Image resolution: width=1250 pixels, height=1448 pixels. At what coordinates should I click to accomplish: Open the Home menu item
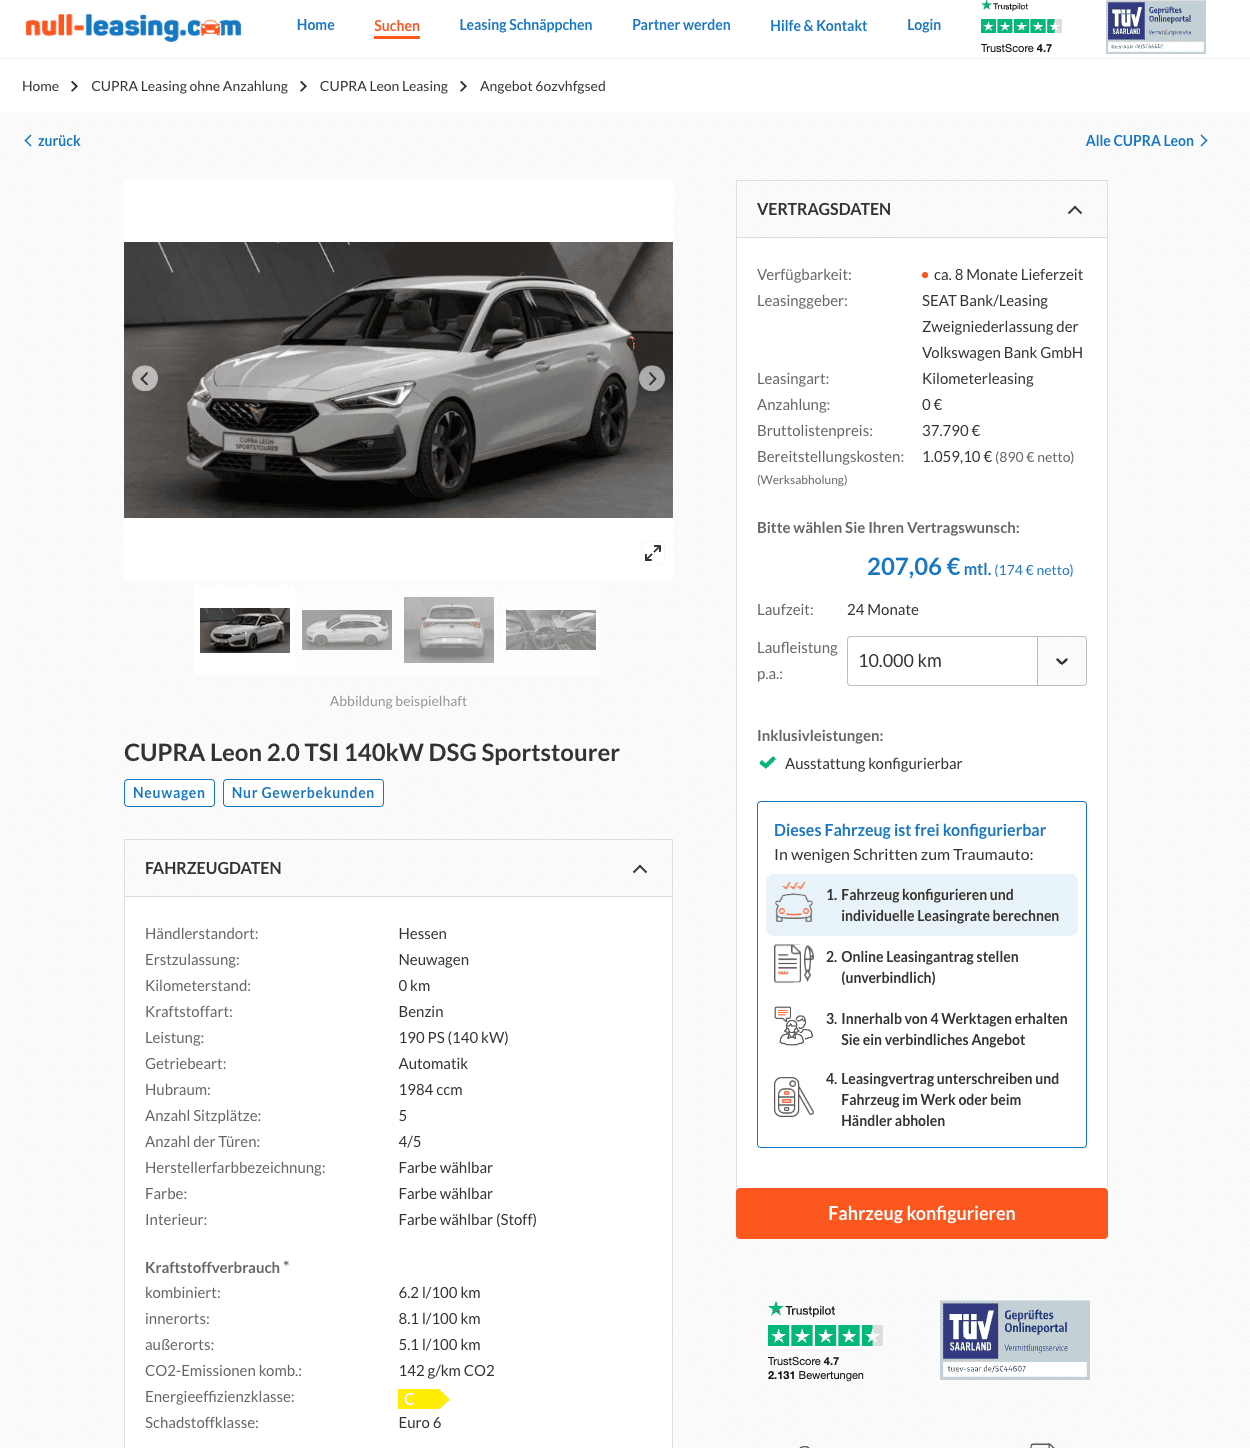coord(315,25)
